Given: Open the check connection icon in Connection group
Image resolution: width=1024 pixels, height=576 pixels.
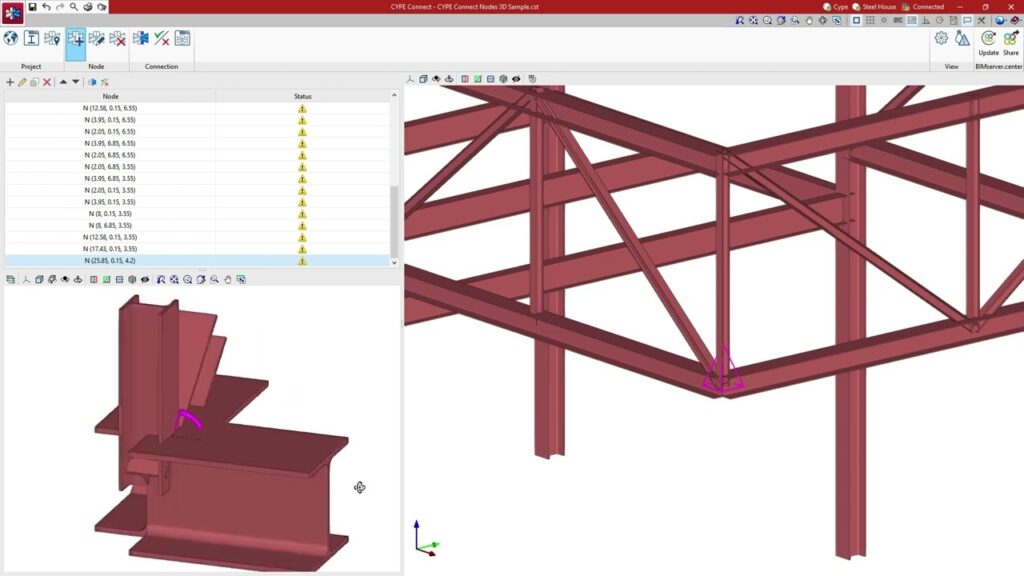Looking at the screenshot, I should click(160, 39).
